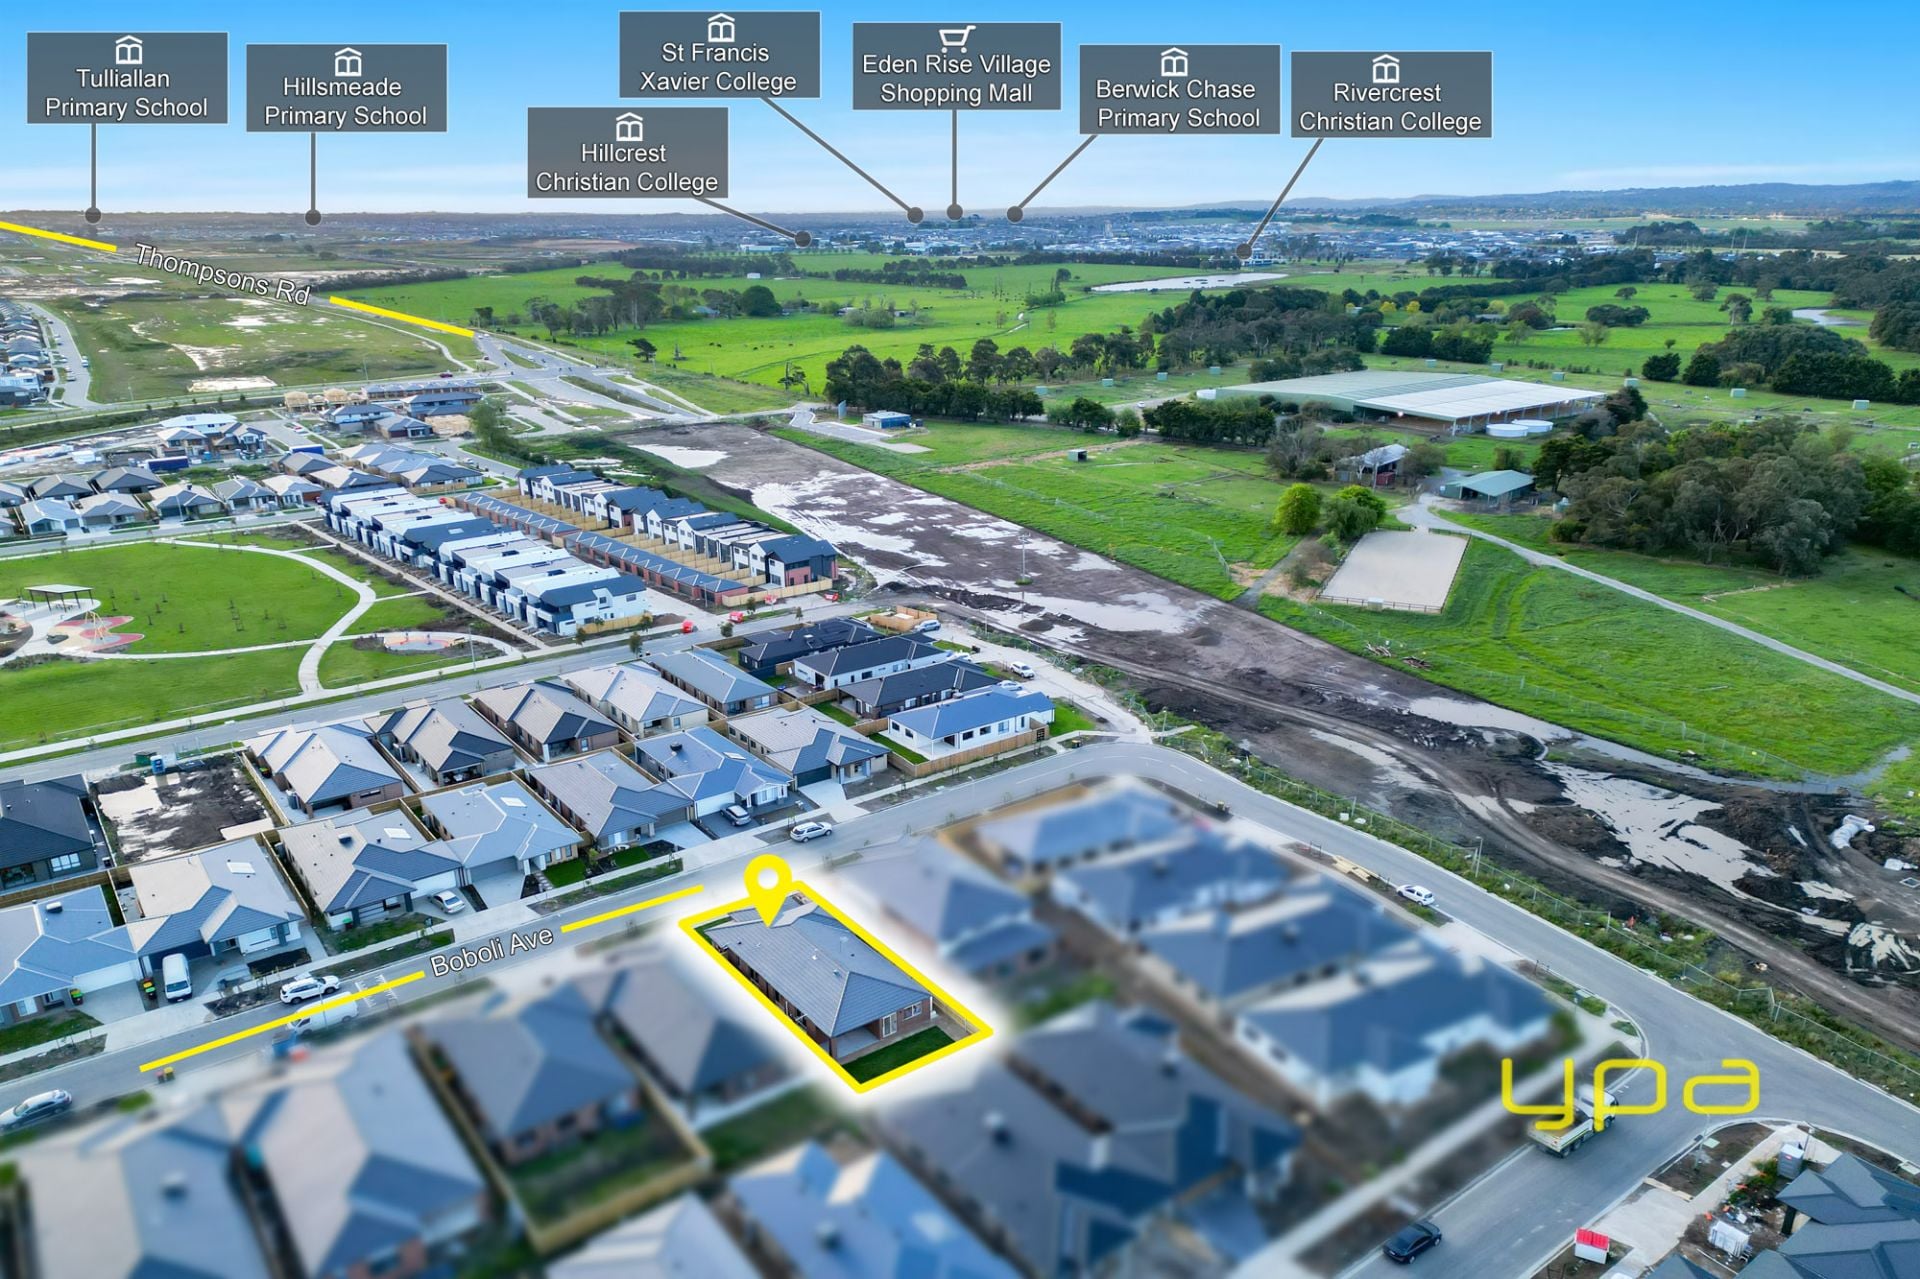The height and width of the screenshot is (1279, 1920).
Task: Click the Hillcrest Christian College building icon
Action: [x=628, y=127]
